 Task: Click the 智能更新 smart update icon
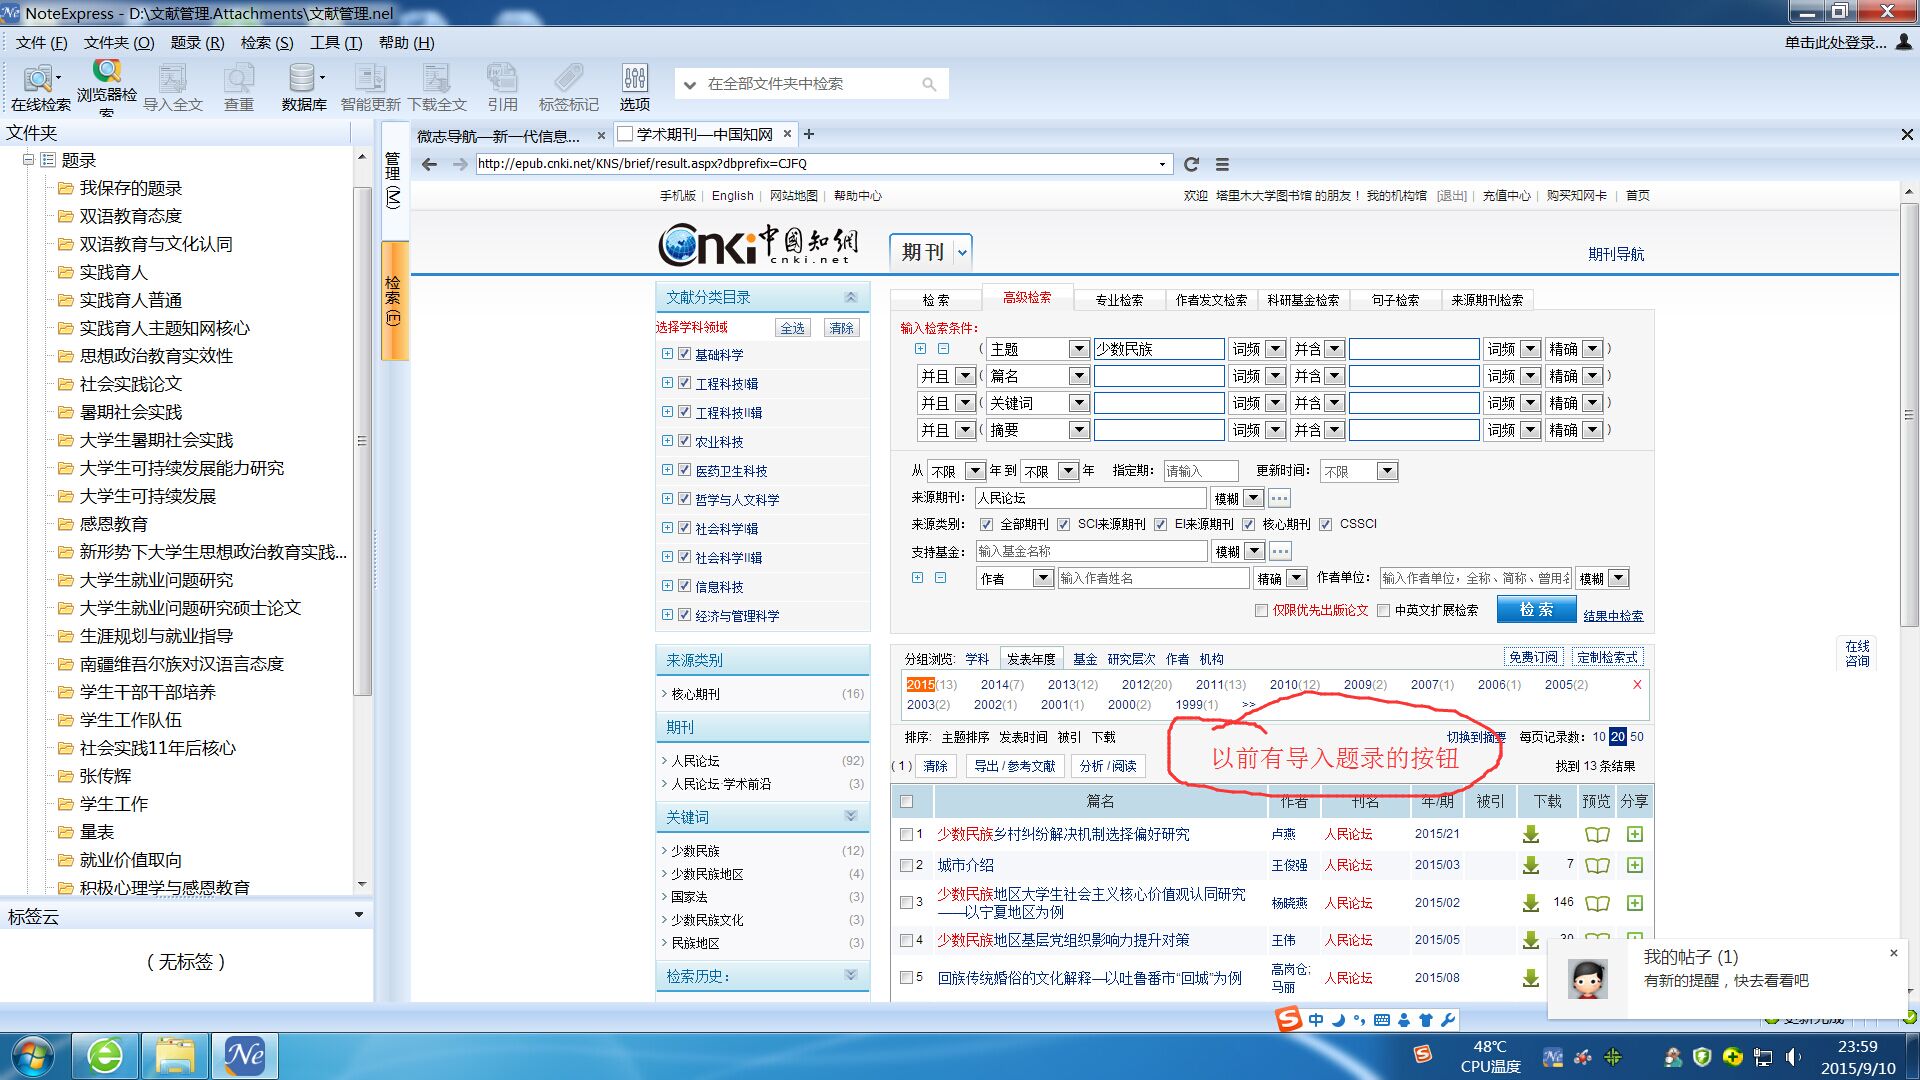(x=370, y=87)
